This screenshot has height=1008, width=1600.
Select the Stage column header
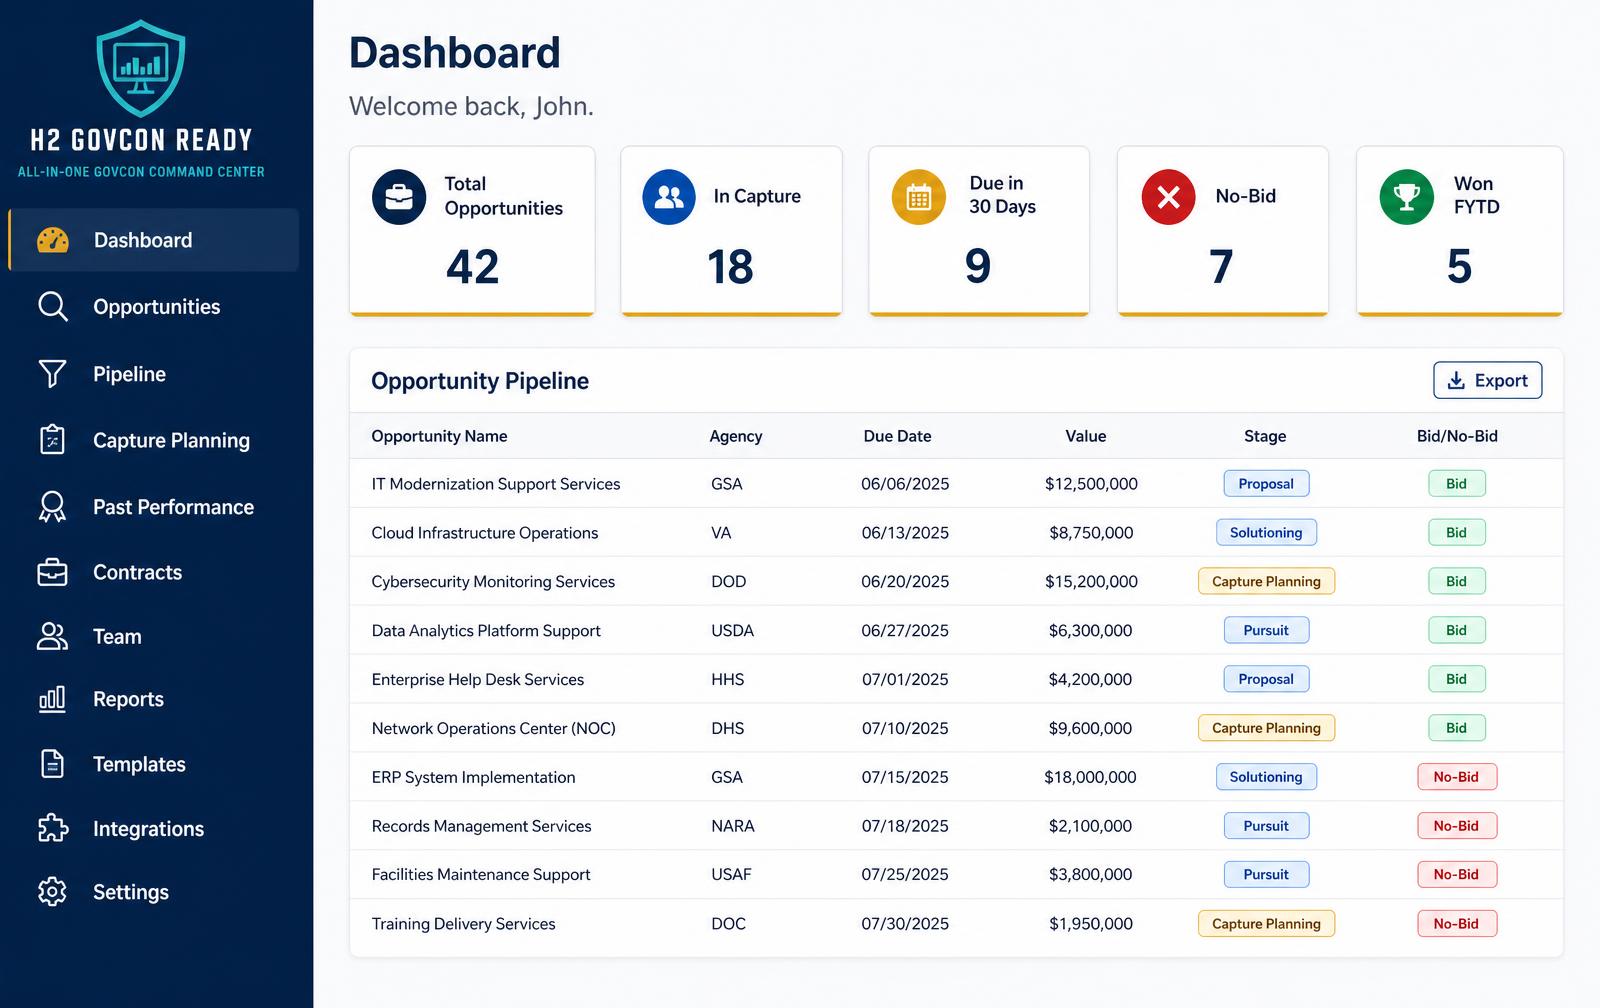(1265, 436)
